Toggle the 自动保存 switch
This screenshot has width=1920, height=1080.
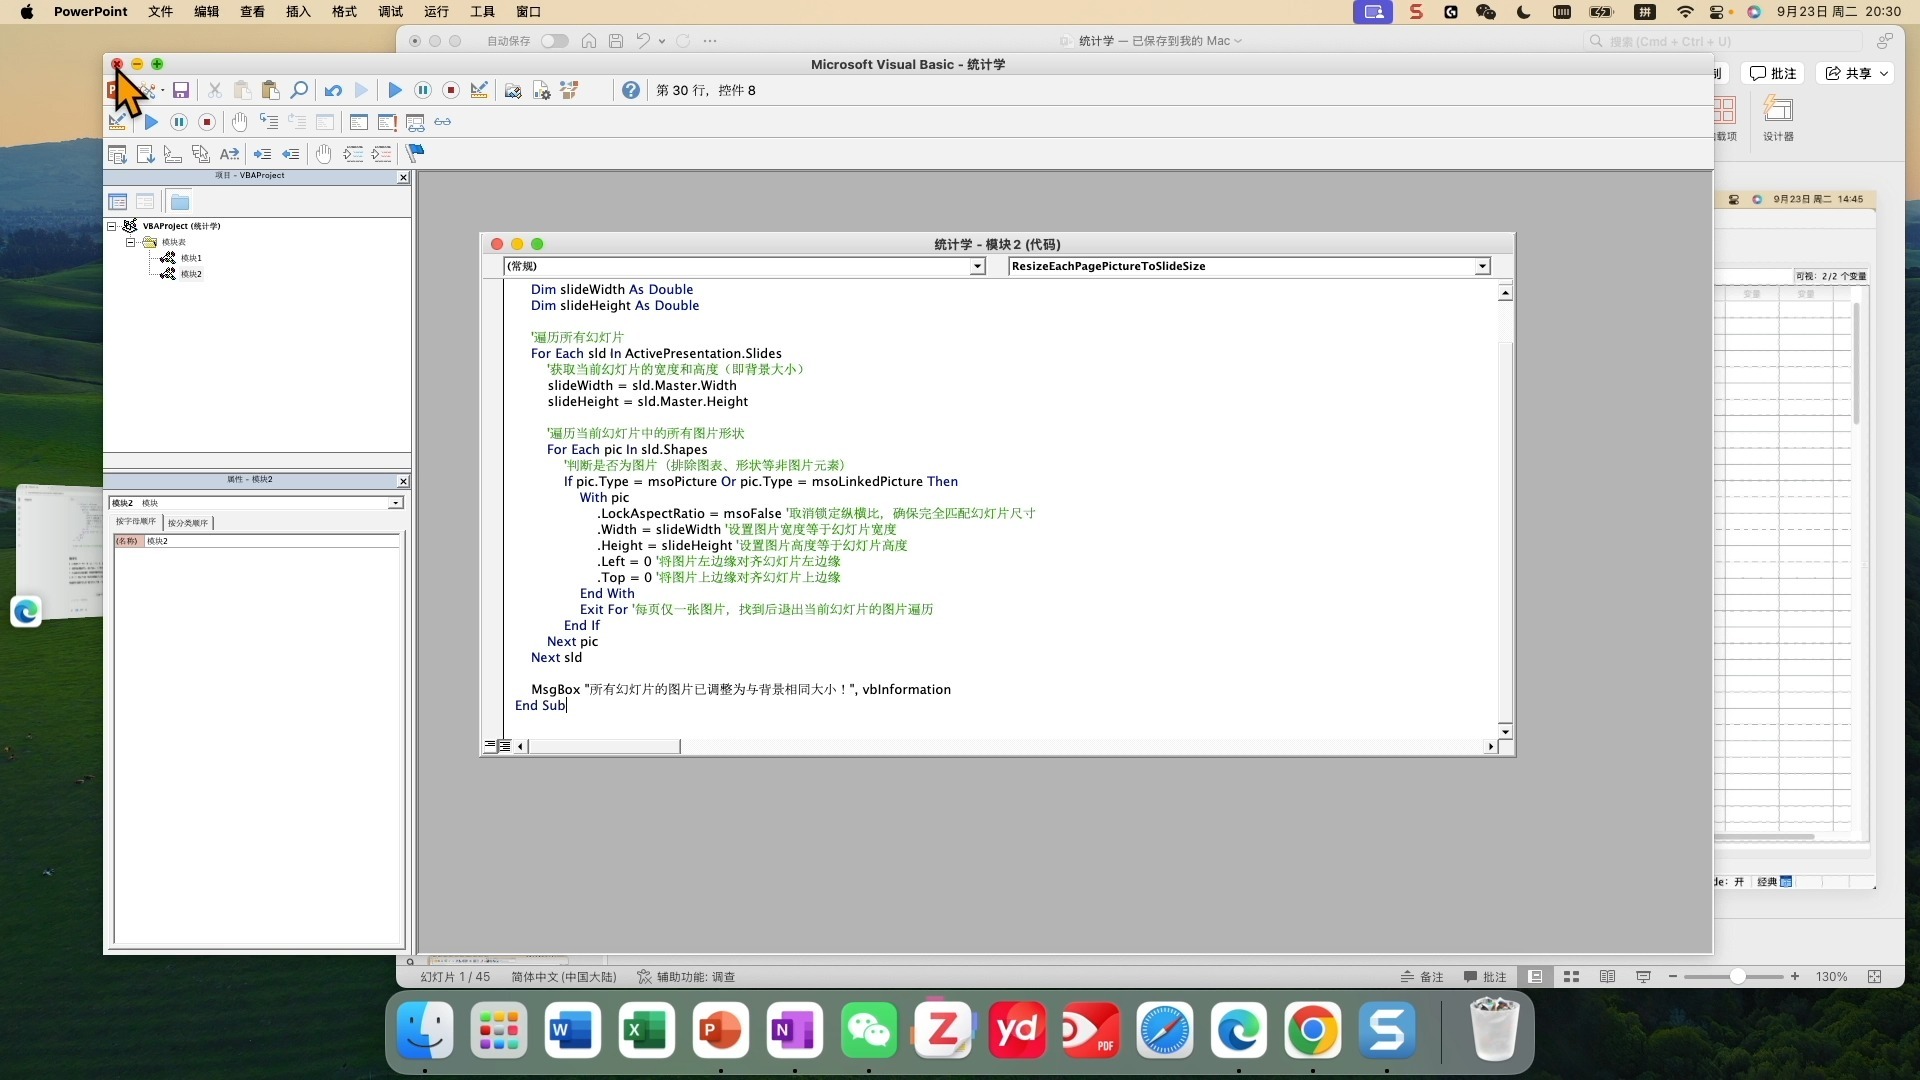pyautogui.click(x=554, y=41)
